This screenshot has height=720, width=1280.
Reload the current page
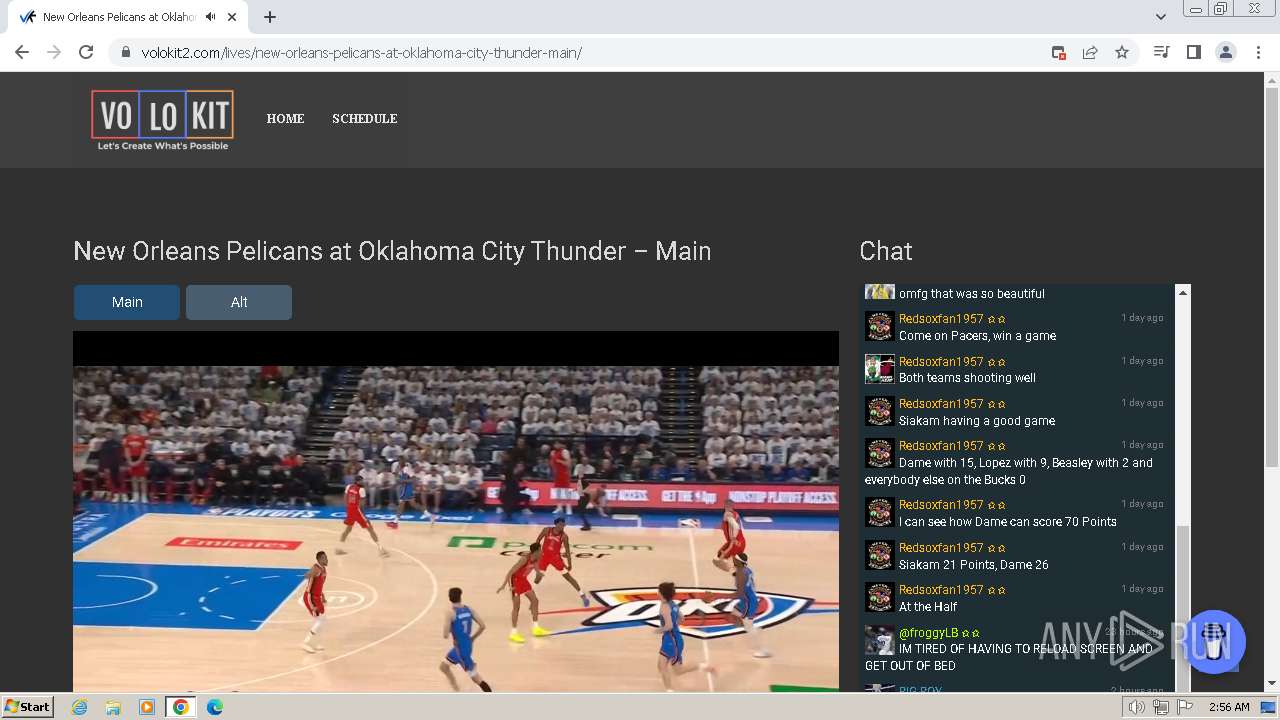(86, 52)
